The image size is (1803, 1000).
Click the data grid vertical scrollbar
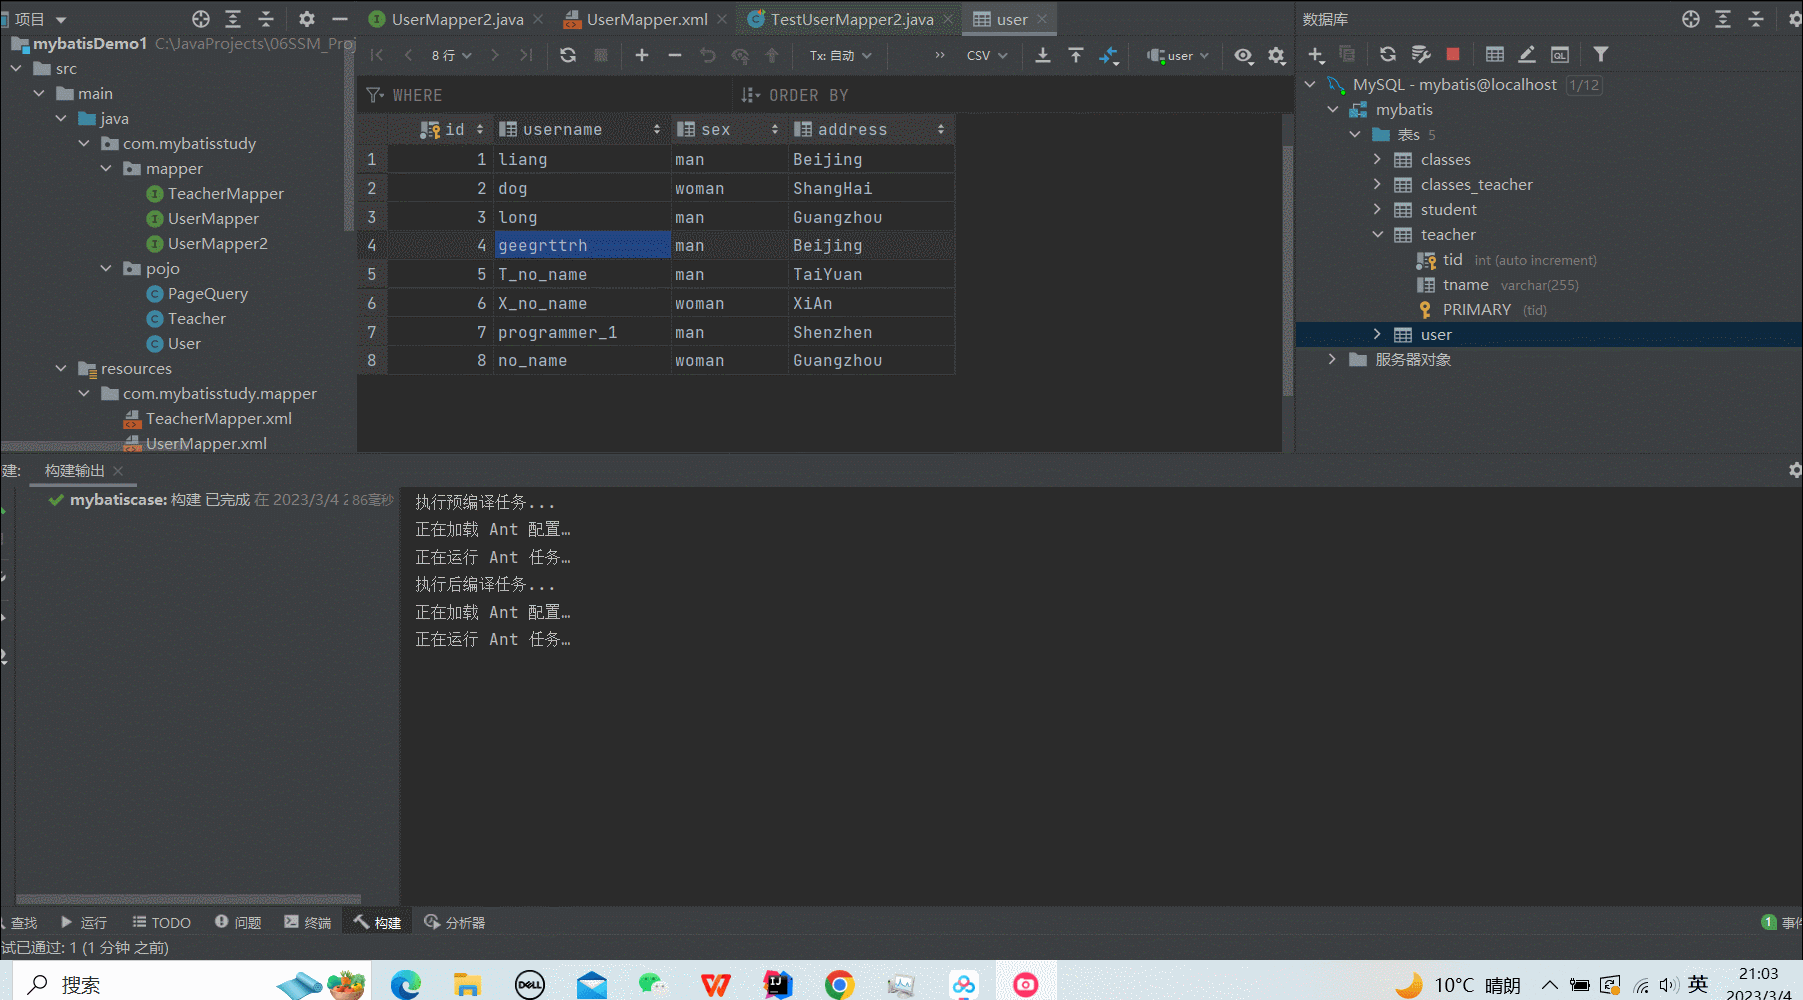tap(1288, 270)
